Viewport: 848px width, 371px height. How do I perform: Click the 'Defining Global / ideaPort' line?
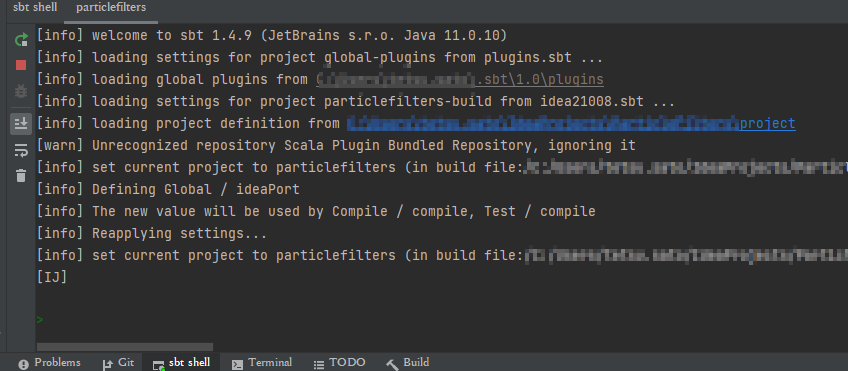coord(168,190)
